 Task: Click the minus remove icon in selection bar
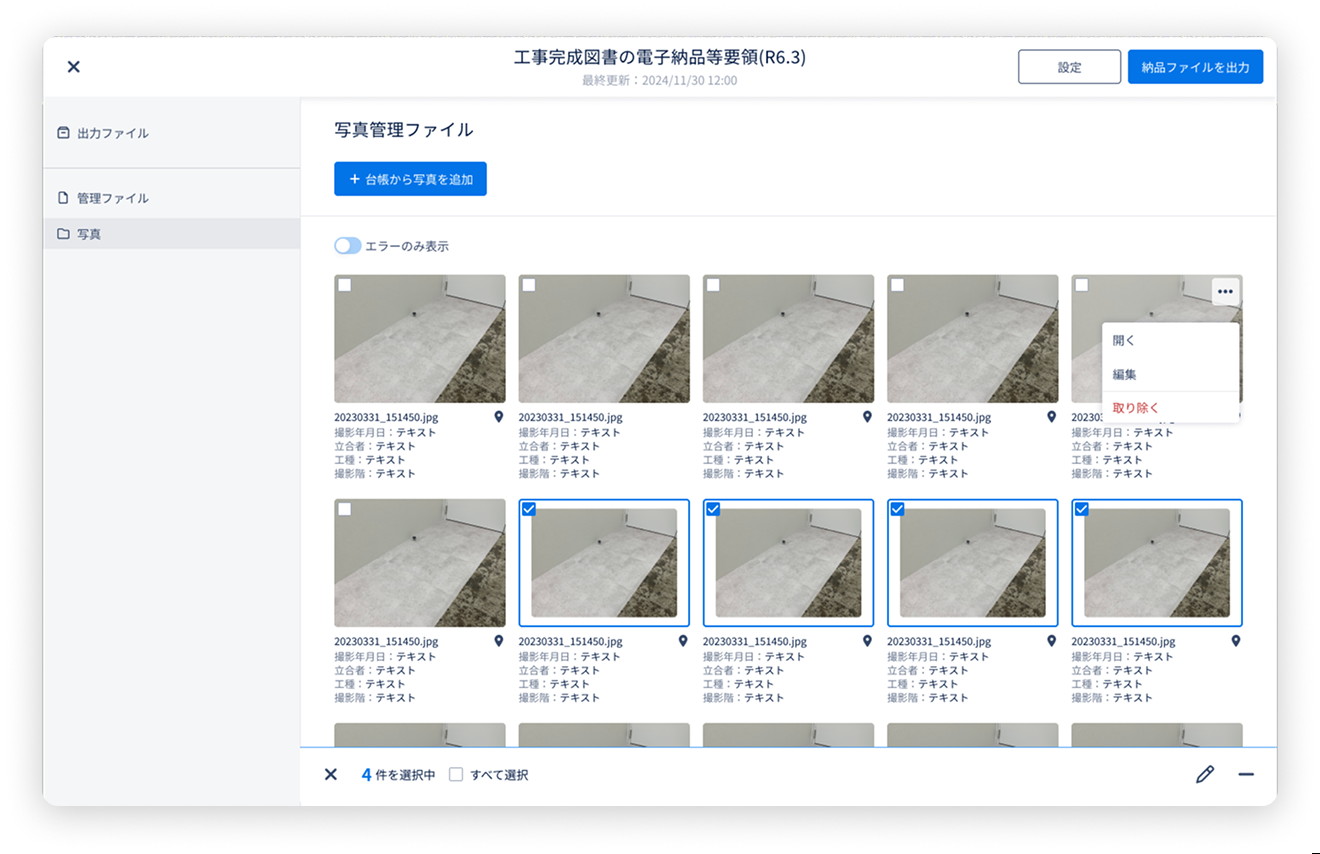[1246, 775]
